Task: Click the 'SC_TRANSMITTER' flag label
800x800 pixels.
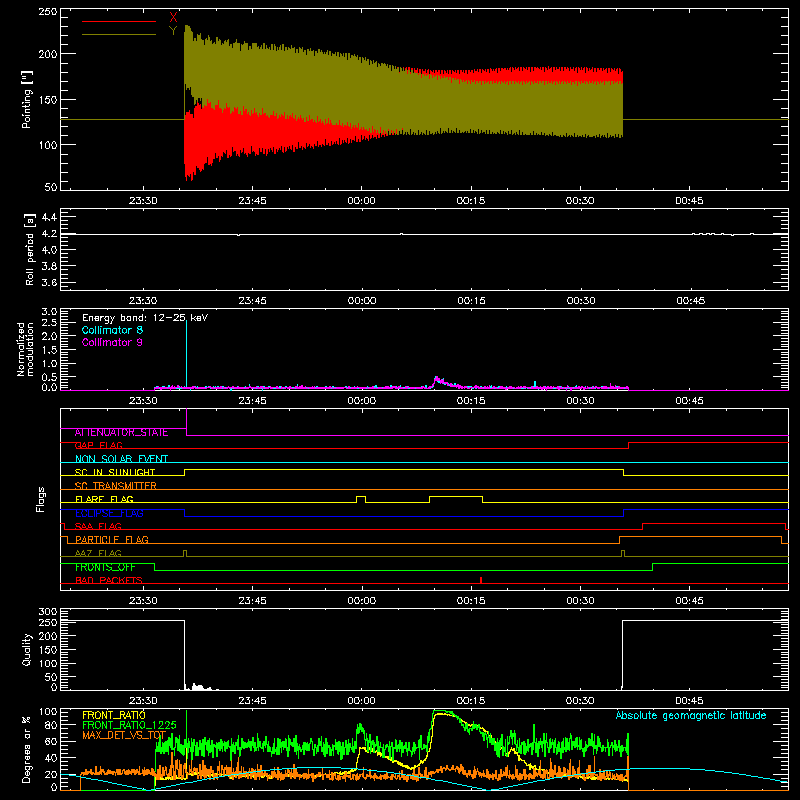Action: click(x=116, y=486)
